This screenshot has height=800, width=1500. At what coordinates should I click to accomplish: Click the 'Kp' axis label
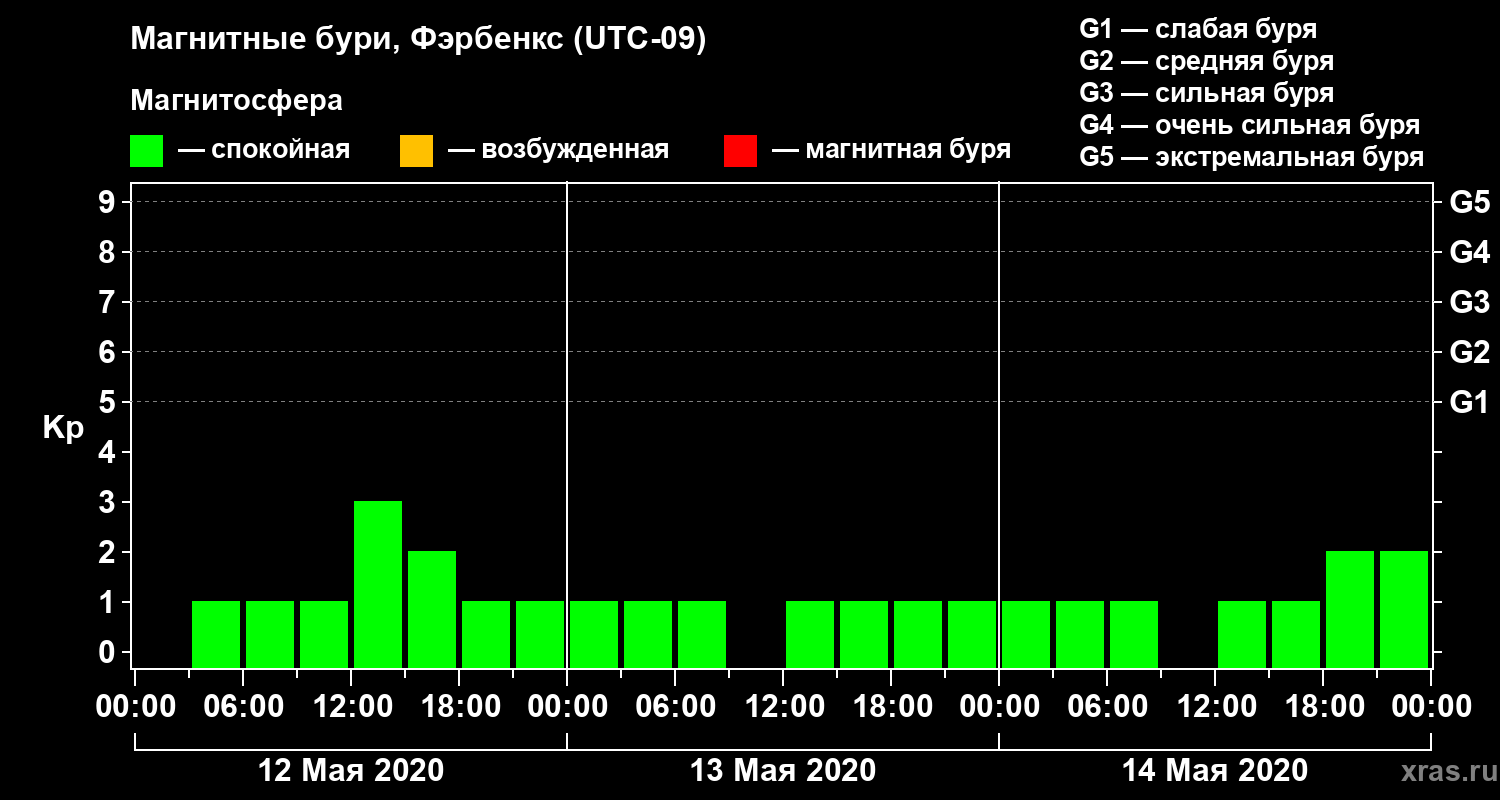(63, 428)
